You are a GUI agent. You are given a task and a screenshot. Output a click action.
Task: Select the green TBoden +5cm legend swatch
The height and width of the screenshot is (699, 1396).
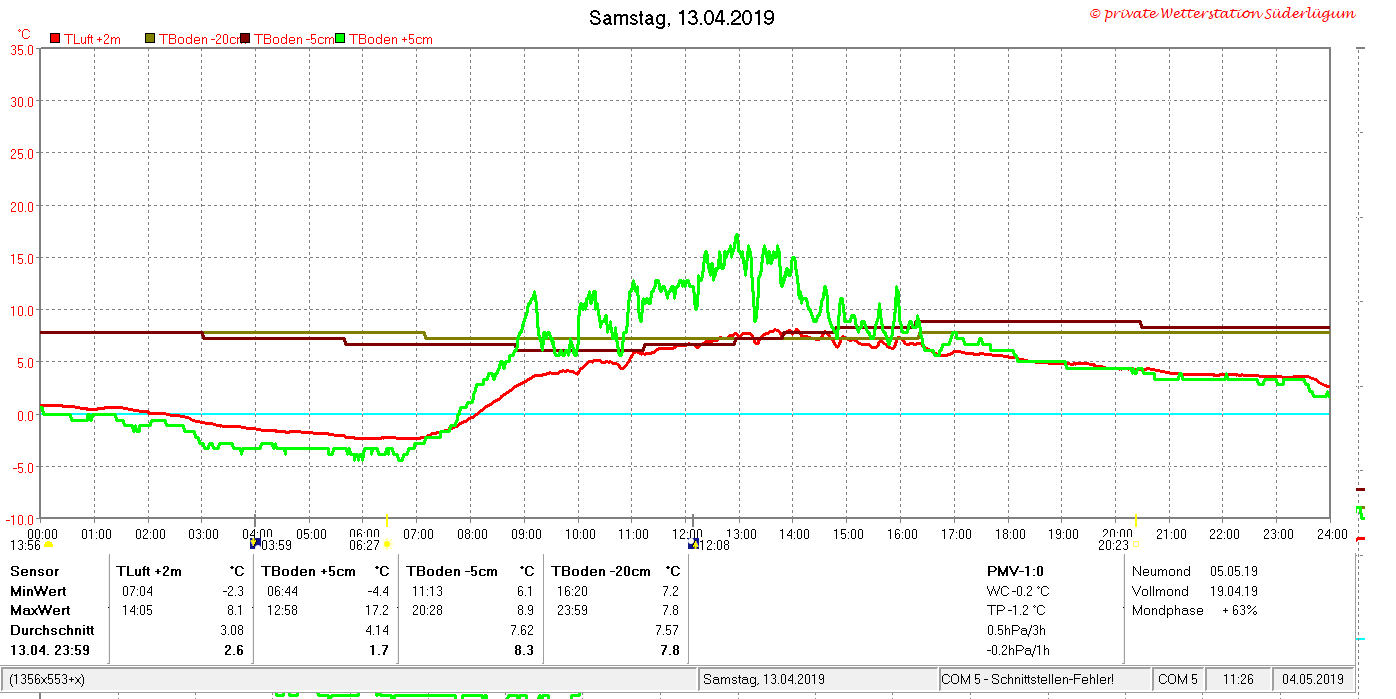(340, 39)
